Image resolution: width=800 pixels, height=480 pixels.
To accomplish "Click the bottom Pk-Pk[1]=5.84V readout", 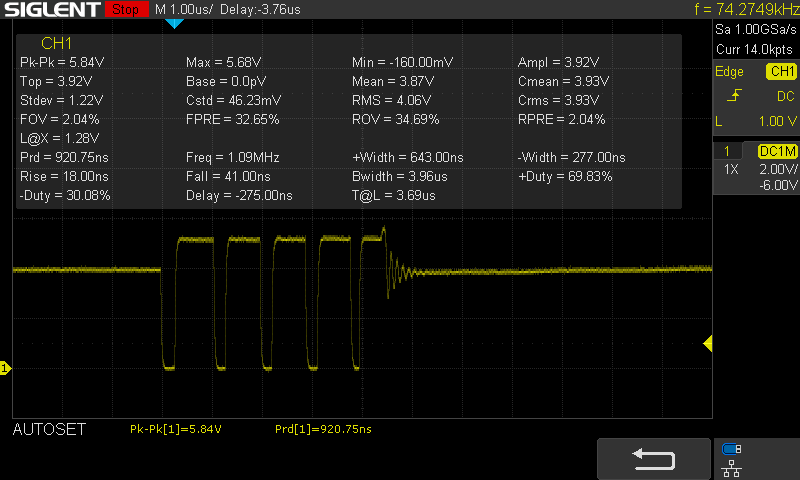I will coord(176,430).
